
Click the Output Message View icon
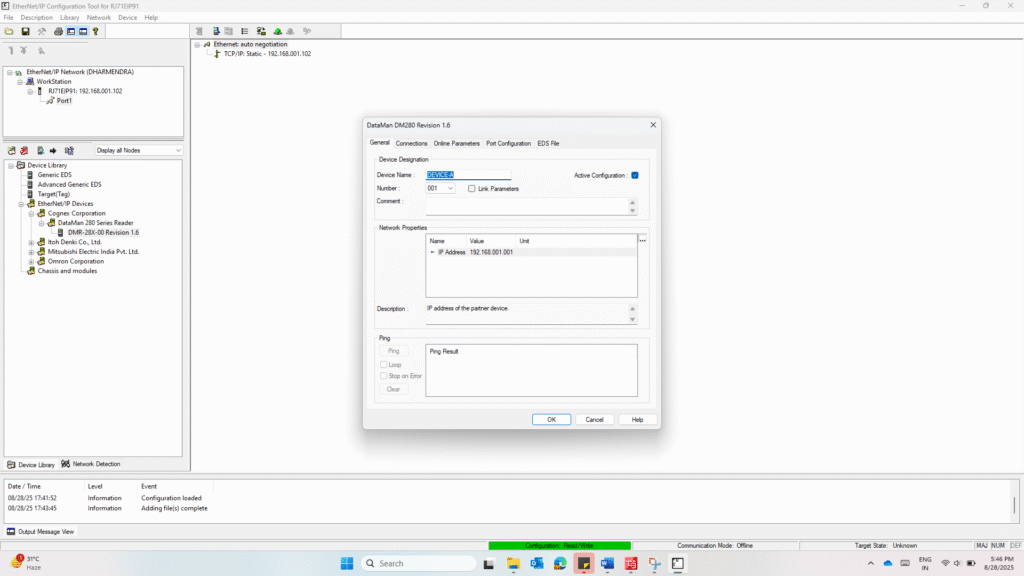coord(11,532)
